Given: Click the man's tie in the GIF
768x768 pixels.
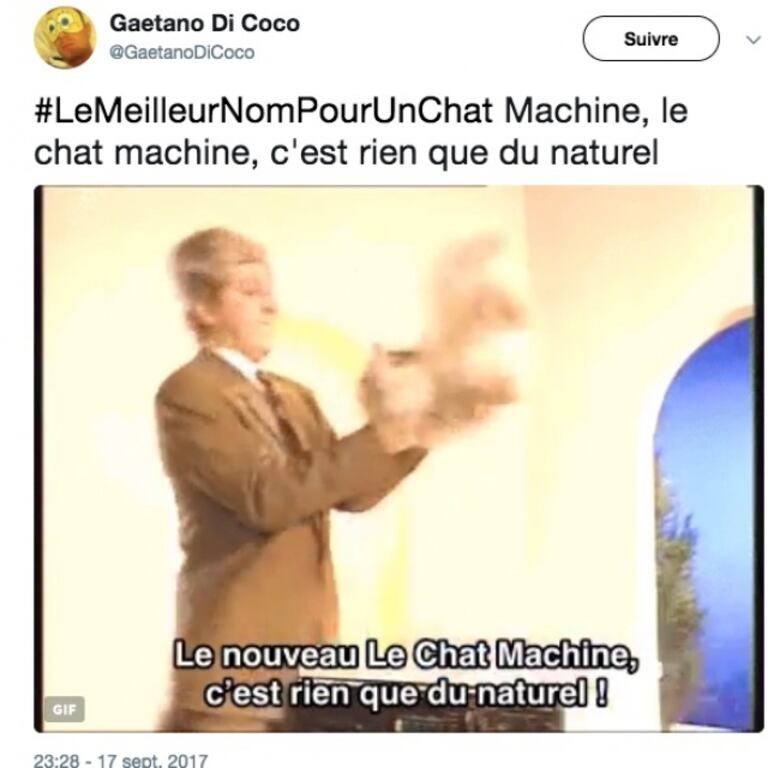Looking at the screenshot, I should (282, 409).
